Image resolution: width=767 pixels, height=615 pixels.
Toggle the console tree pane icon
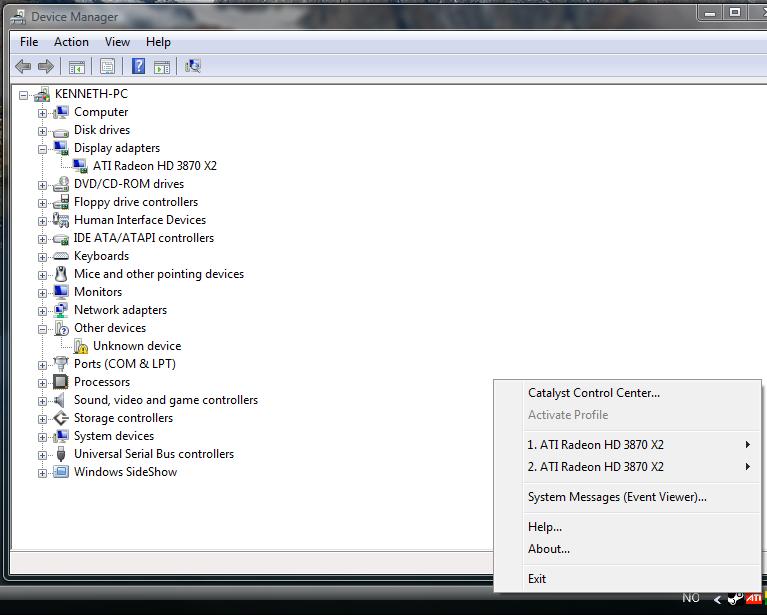(x=77, y=67)
